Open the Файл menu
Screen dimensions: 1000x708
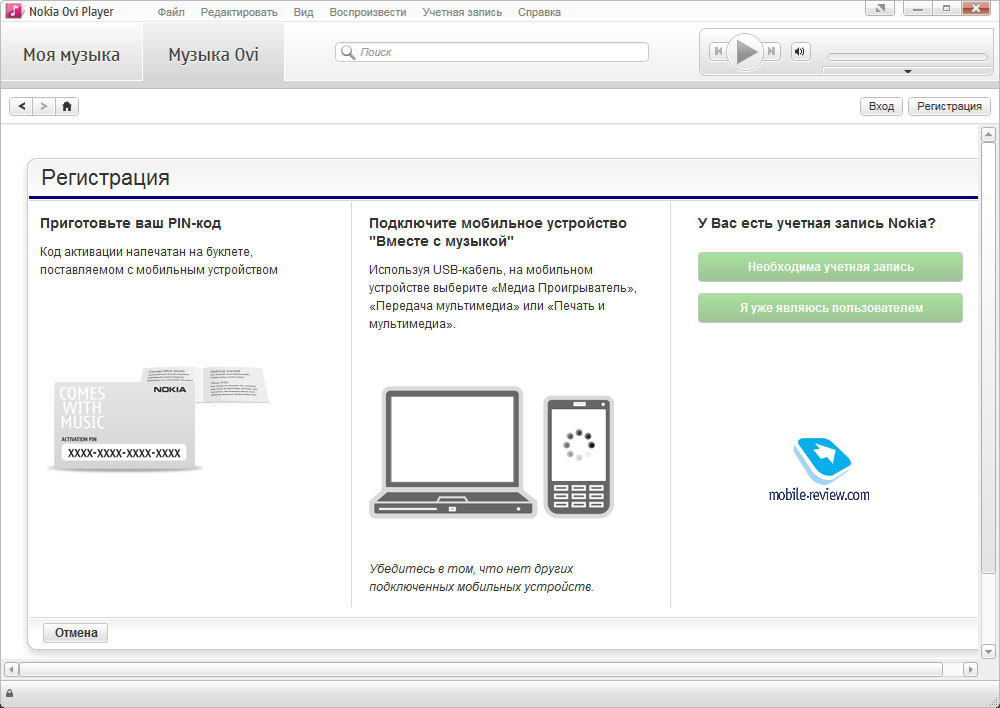tap(171, 12)
